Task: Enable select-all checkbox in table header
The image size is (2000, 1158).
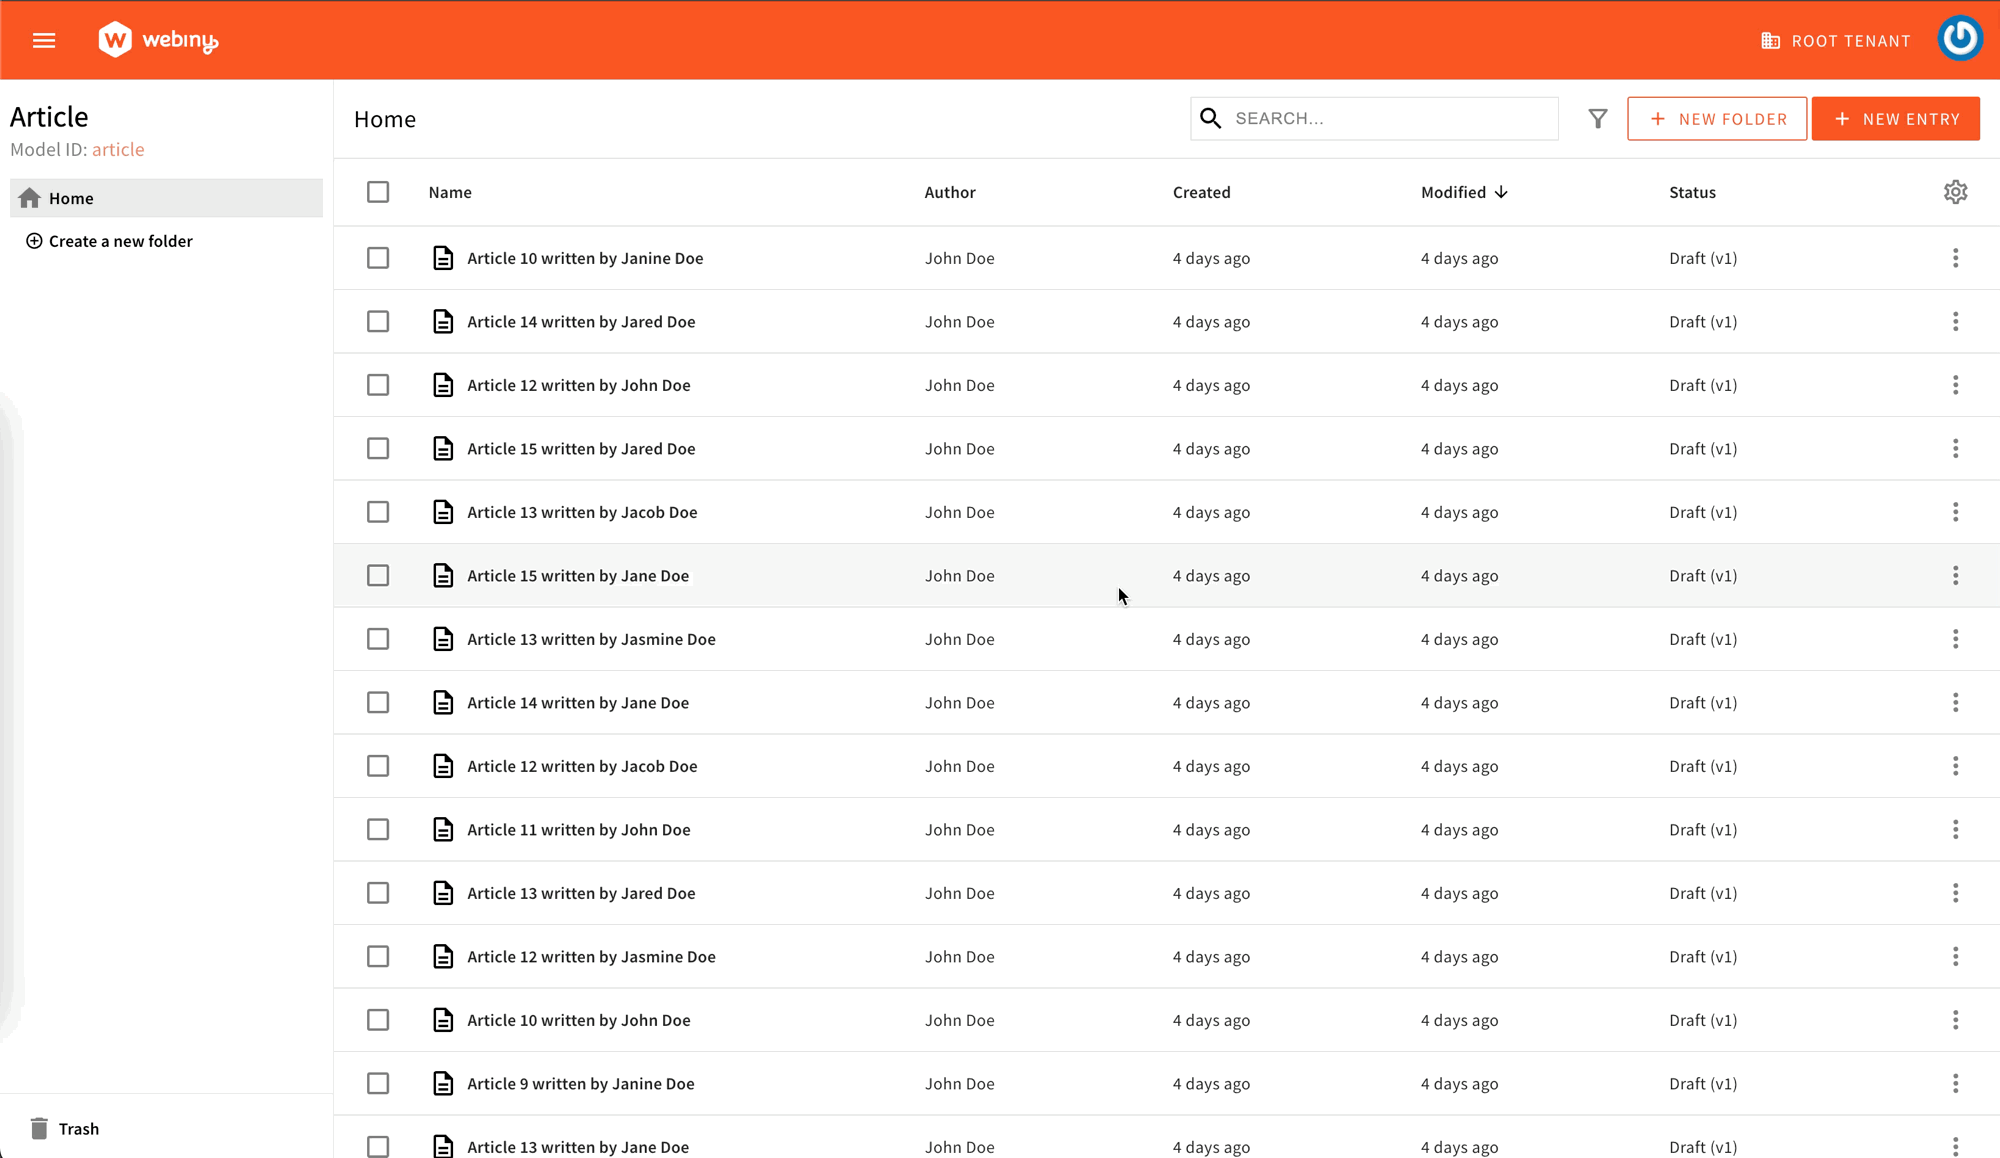Action: [378, 192]
